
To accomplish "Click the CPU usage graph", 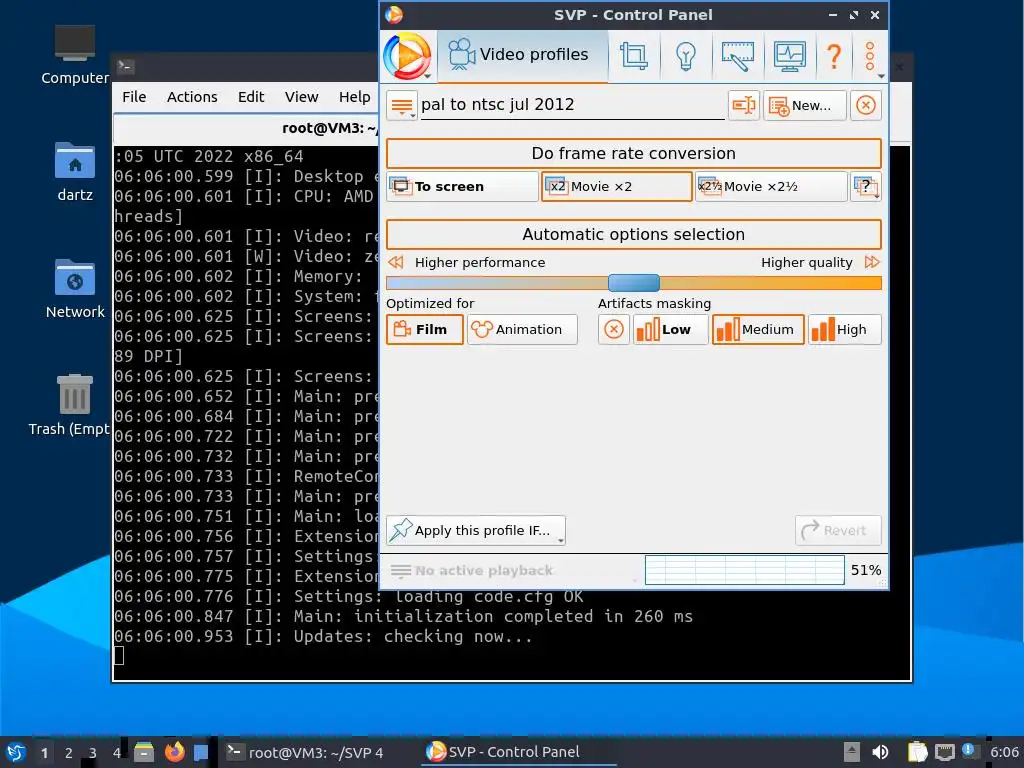I will click(x=744, y=570).
